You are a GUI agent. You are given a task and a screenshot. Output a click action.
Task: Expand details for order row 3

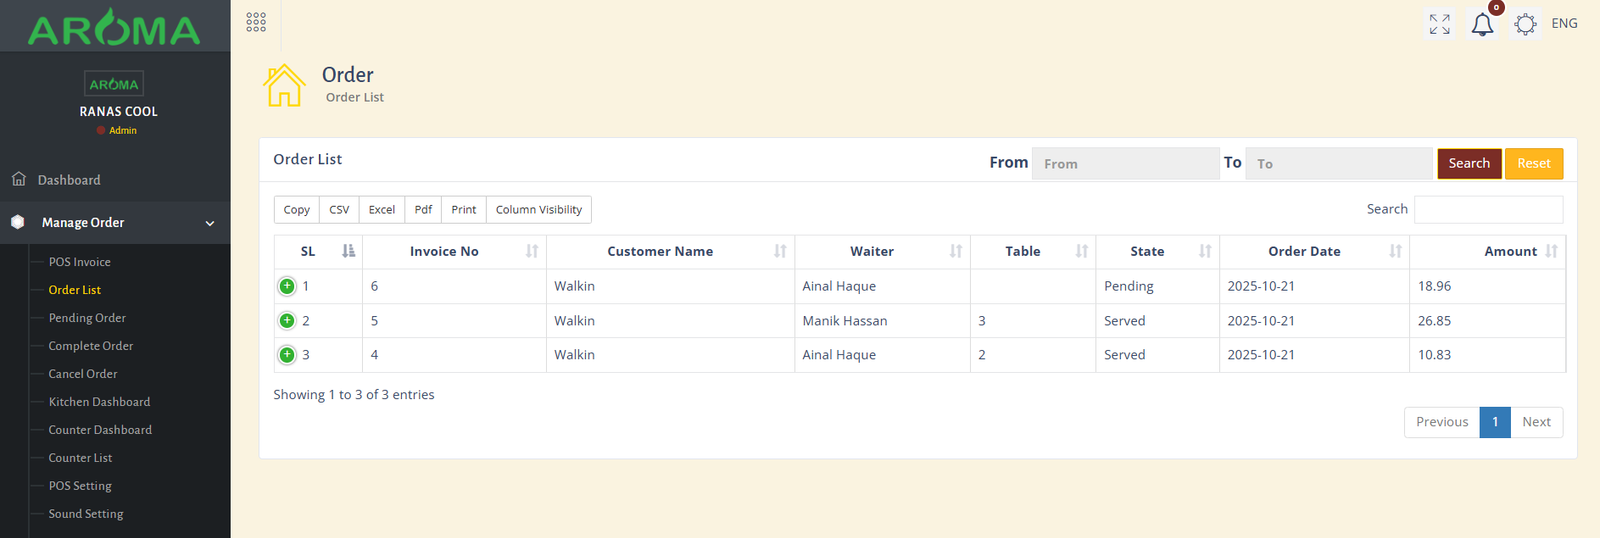click(287, 355)
